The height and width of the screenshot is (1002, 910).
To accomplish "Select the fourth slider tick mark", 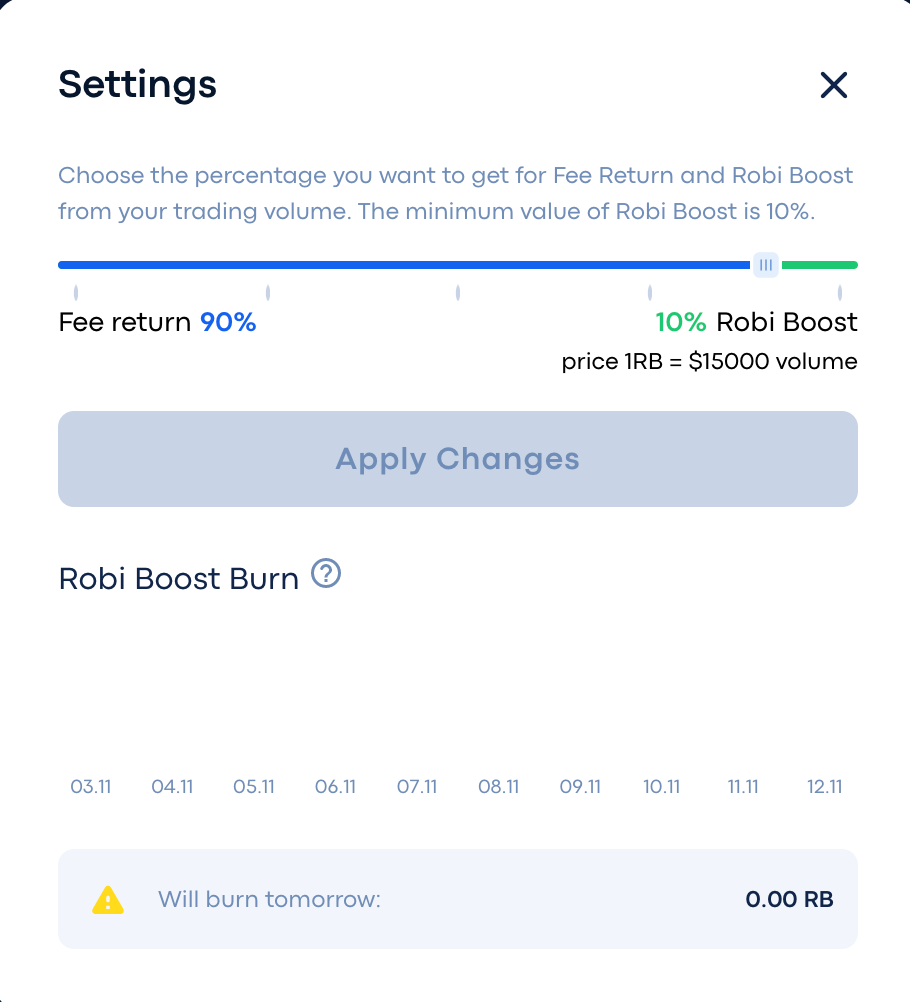I will (649, 293).
